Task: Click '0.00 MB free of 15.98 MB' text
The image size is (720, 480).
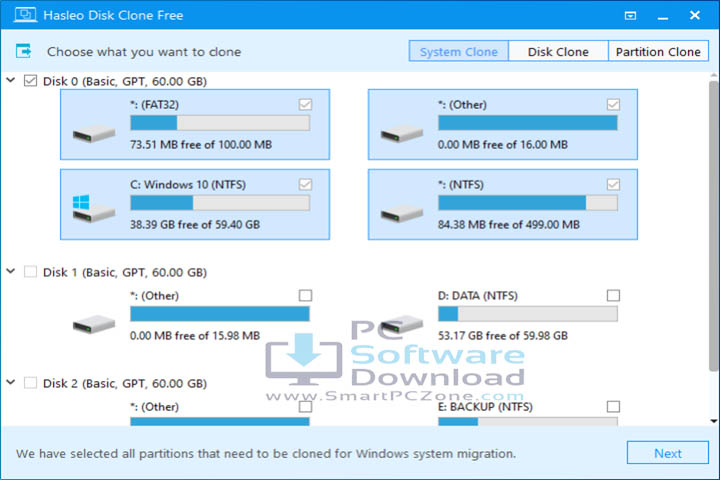Action: tap(195, 336)
